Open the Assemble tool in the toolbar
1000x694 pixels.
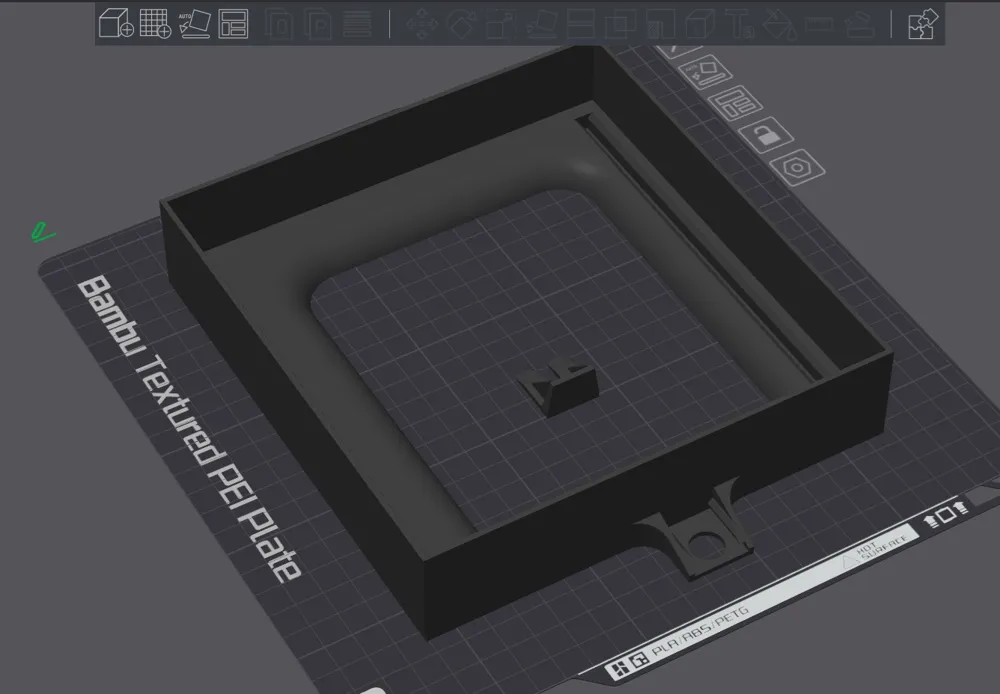tap(858, 24)
